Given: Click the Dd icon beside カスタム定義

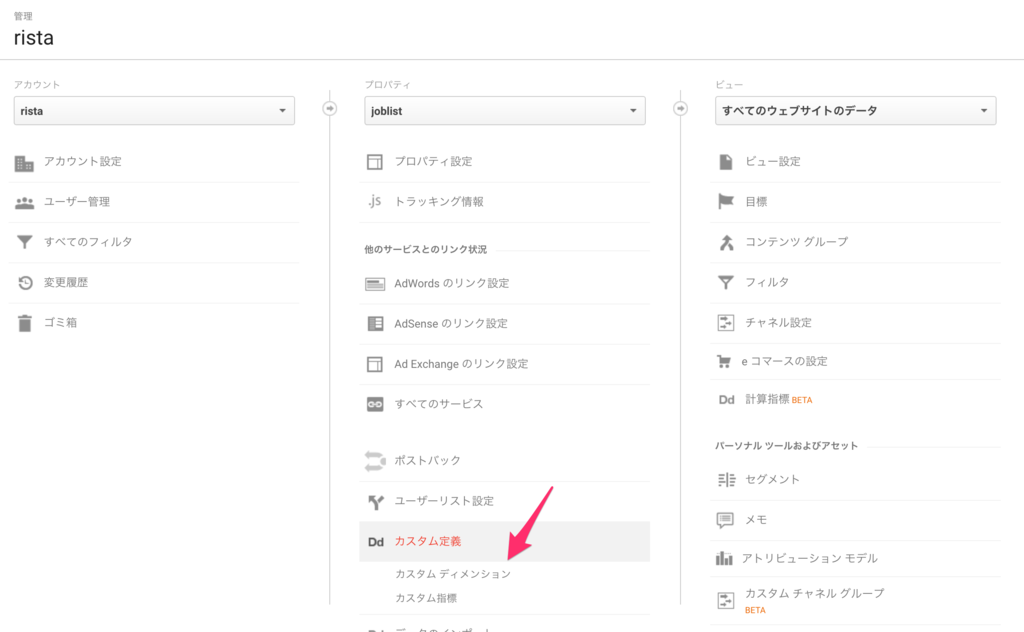Looking at the screenshot, I should click(x=376, y=542).
